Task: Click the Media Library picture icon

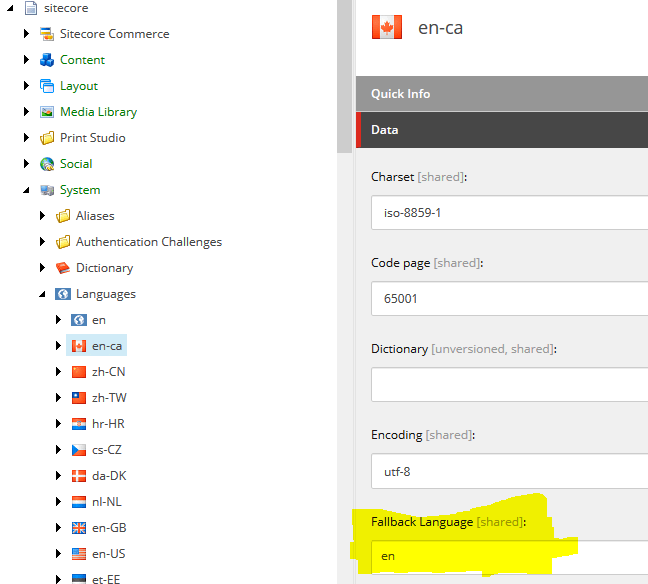Action: (x=47, y=112)
